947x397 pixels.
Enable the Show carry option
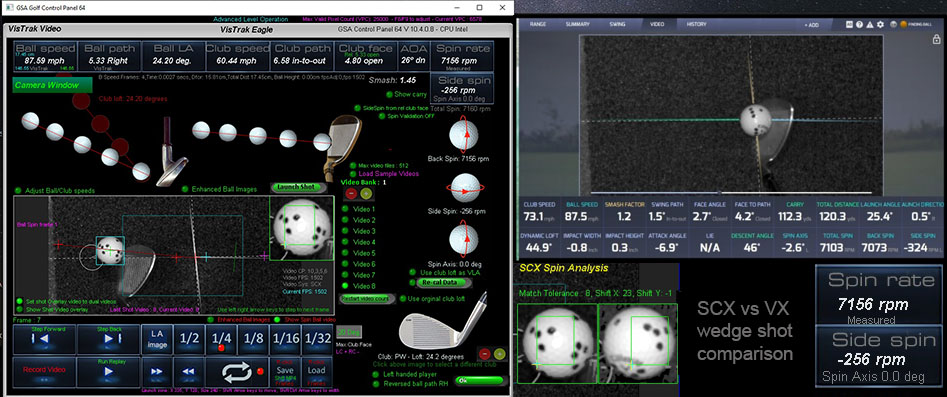[390, 94]
